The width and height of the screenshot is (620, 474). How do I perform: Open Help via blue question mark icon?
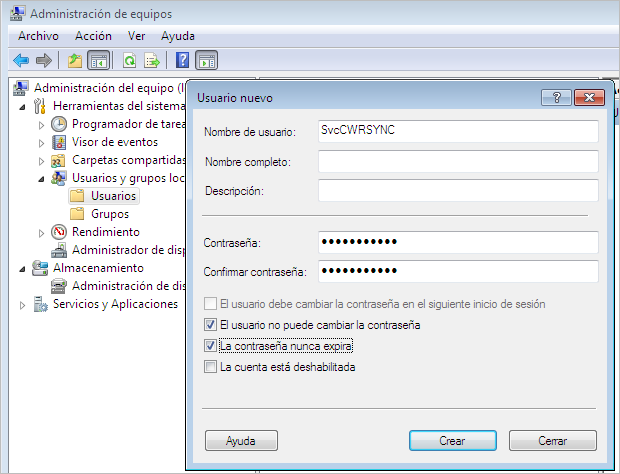pos(183,60)
